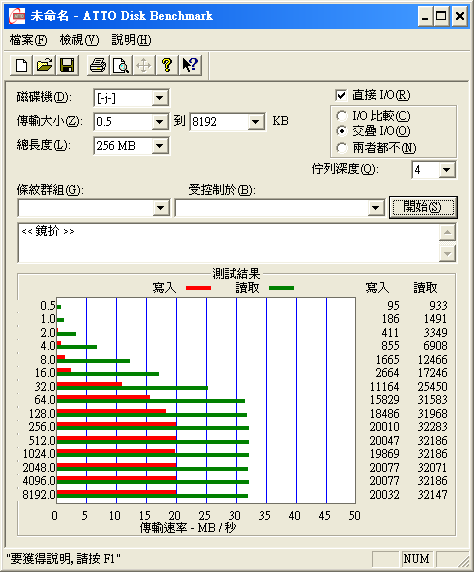Select the 兩者都不 radio button
This screenshot has height=572, width=474.
point(342,148)
